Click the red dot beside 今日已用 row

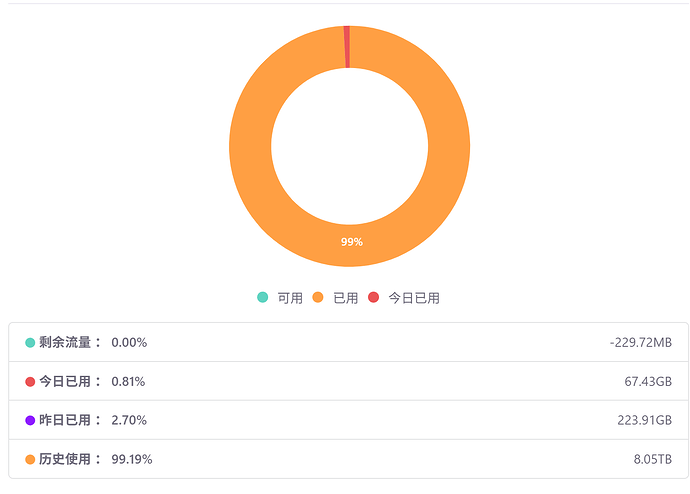[30, 382]
